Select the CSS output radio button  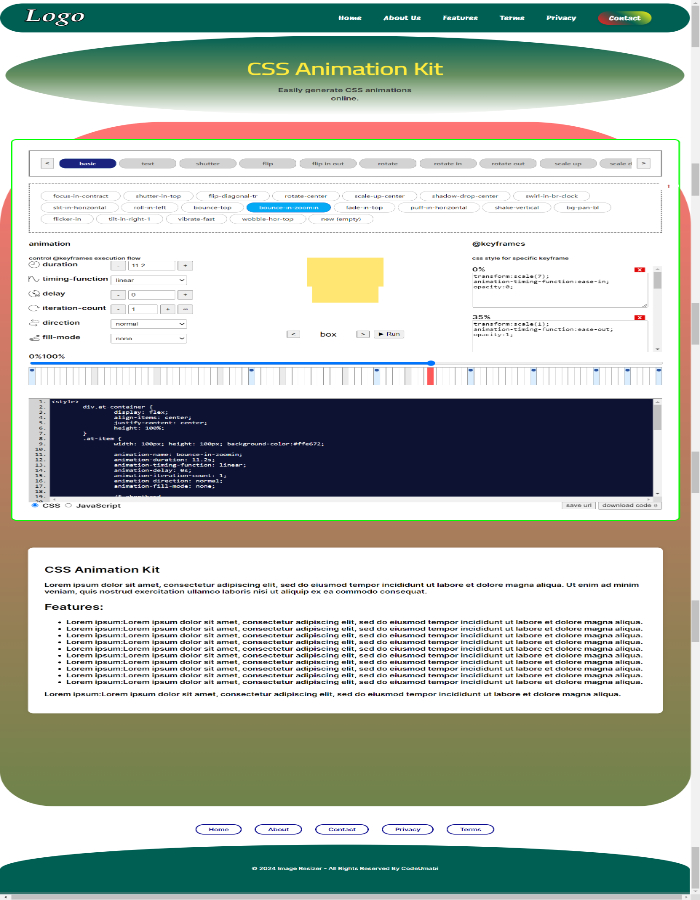(x=35, y=506)
